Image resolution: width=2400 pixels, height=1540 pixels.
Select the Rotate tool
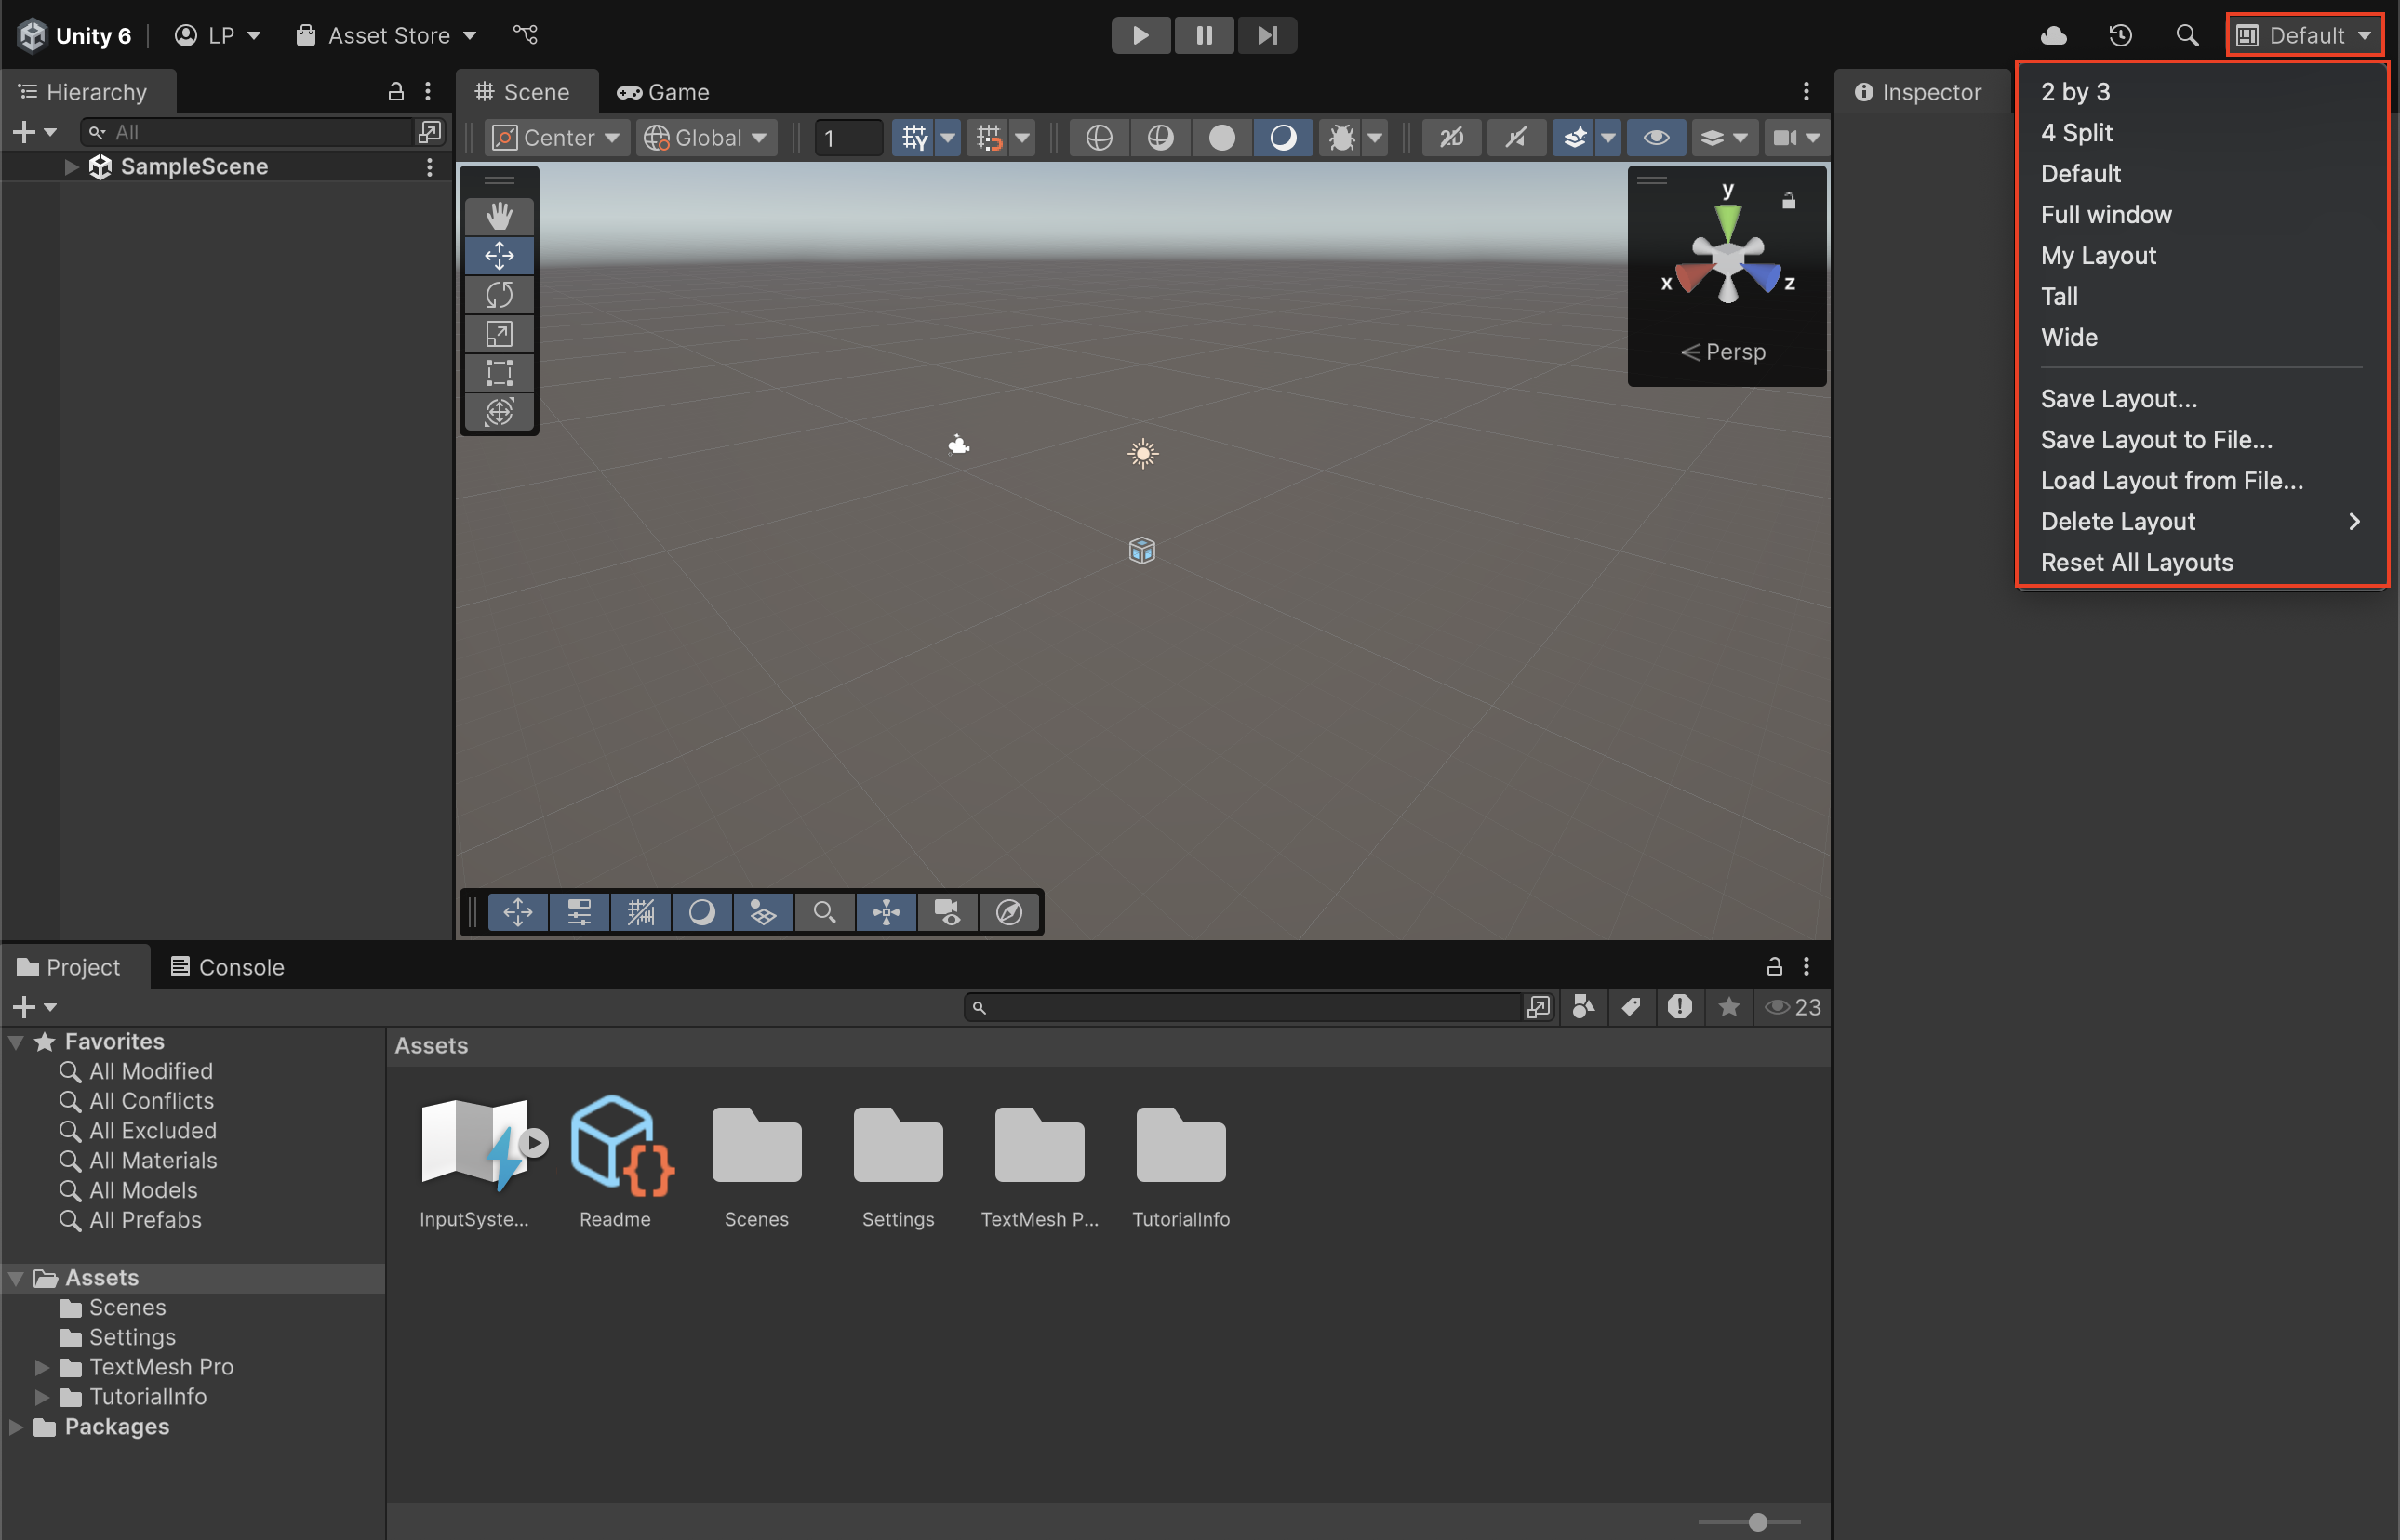499,294
